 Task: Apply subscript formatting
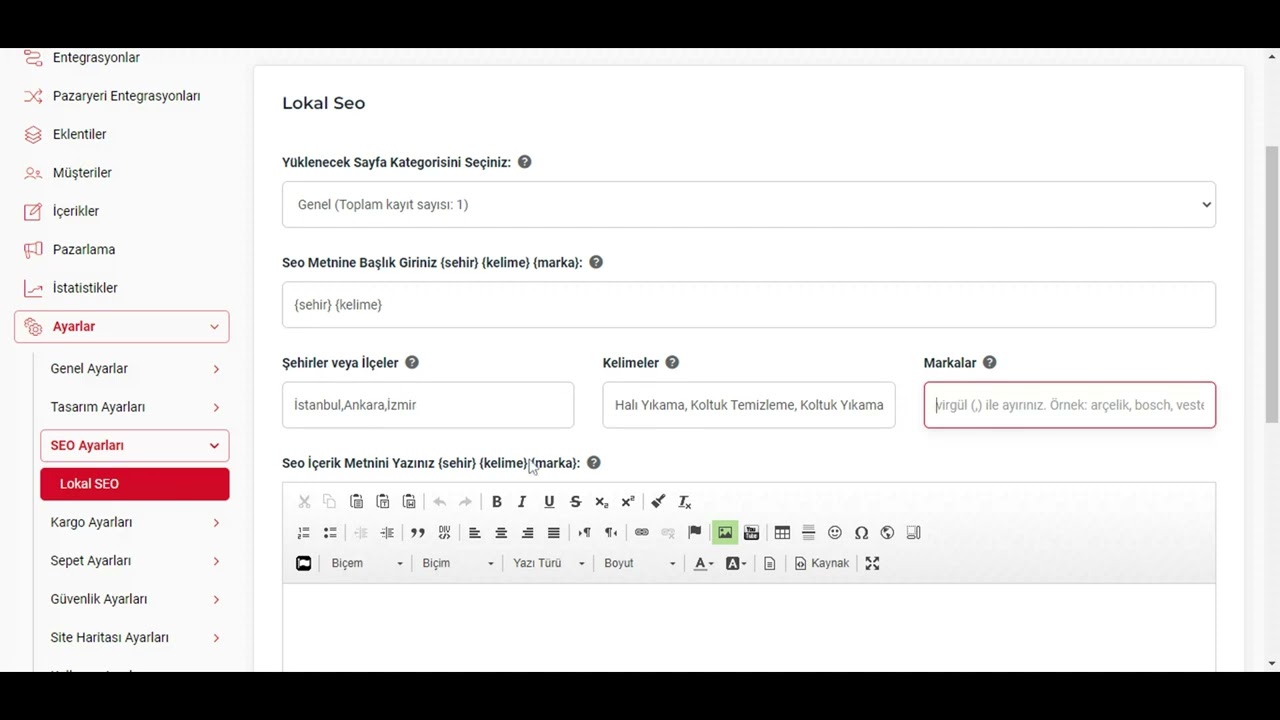click(x=601, y=502)
